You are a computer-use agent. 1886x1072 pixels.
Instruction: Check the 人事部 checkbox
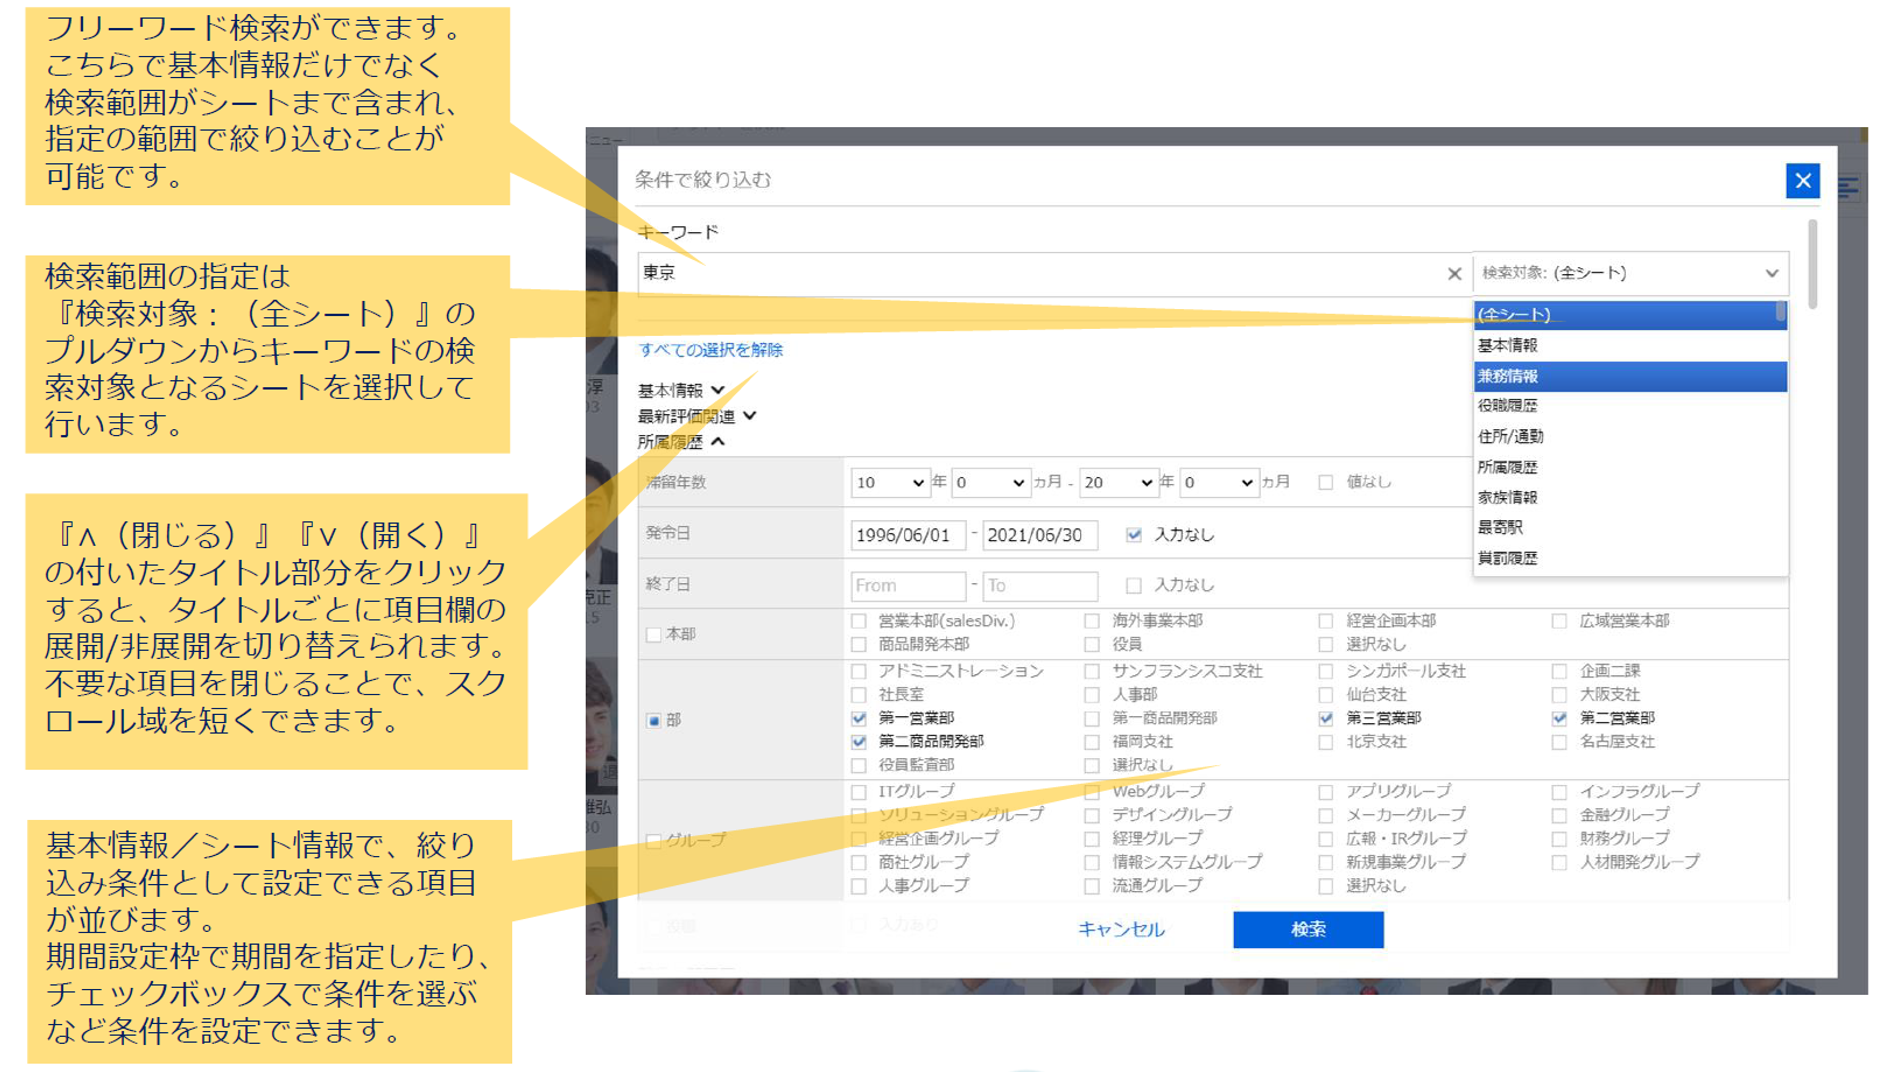tap(1092, 694)
